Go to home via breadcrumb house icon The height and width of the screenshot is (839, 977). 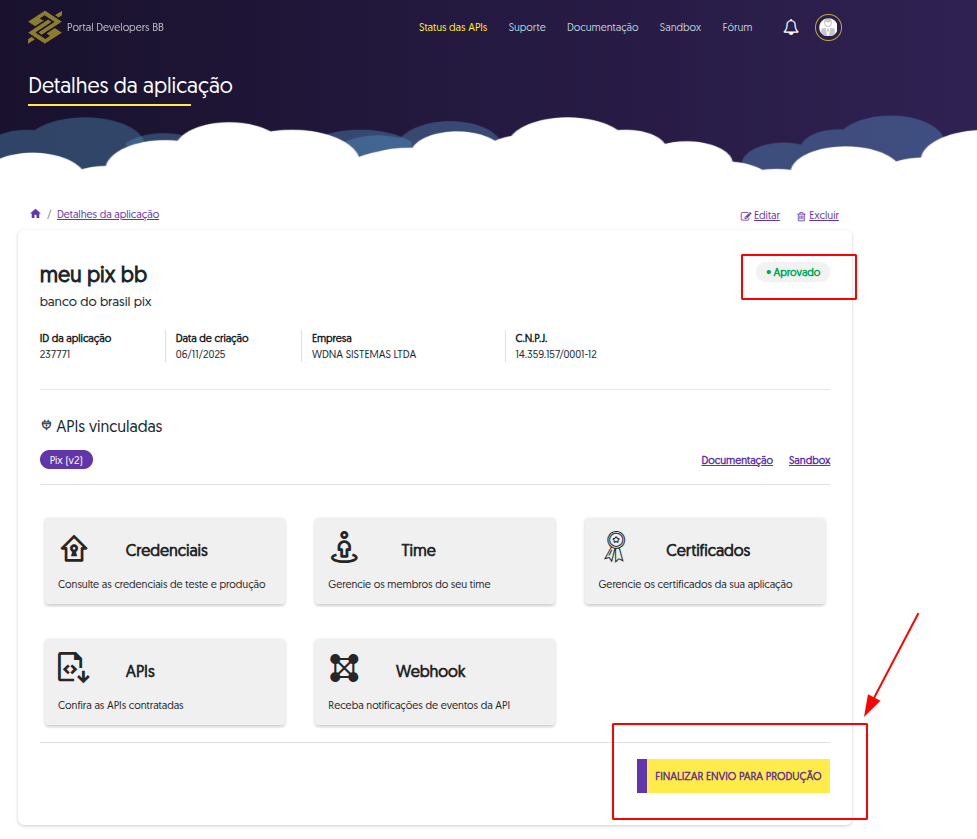[35, 214]
